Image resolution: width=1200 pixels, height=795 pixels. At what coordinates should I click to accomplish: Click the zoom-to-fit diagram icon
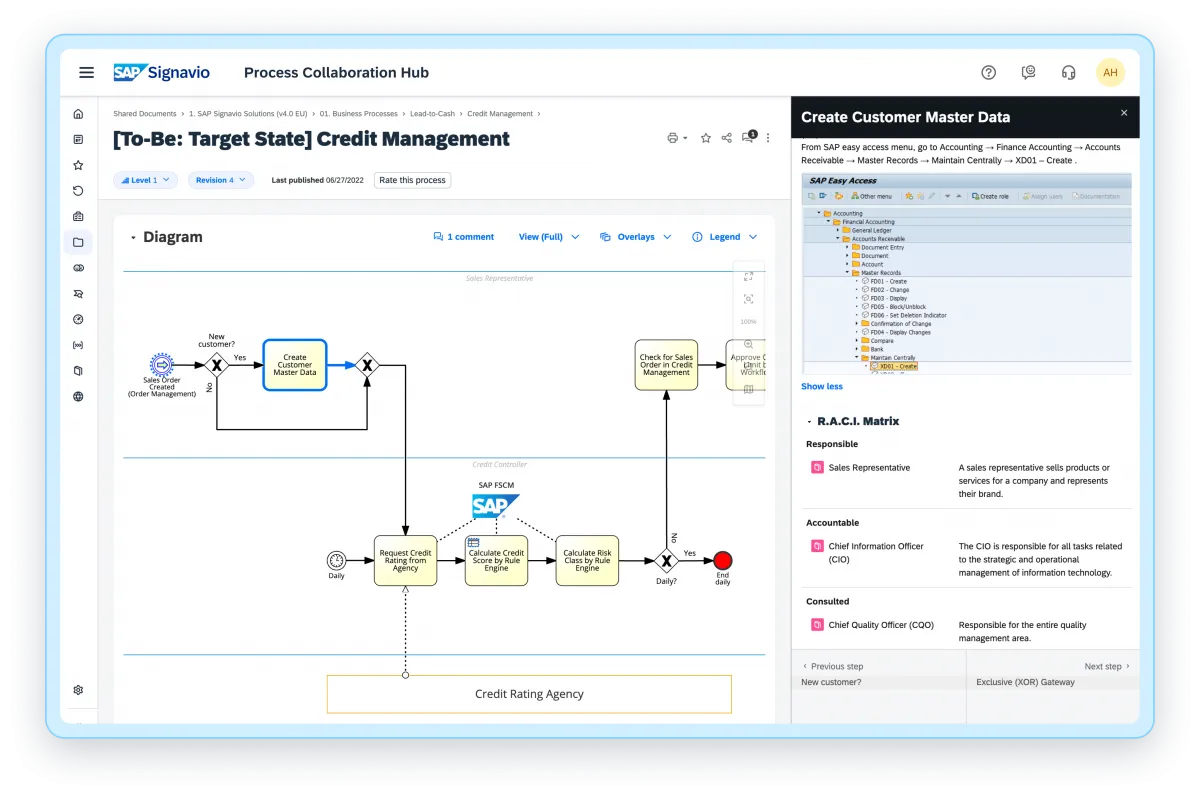[748, 299]
